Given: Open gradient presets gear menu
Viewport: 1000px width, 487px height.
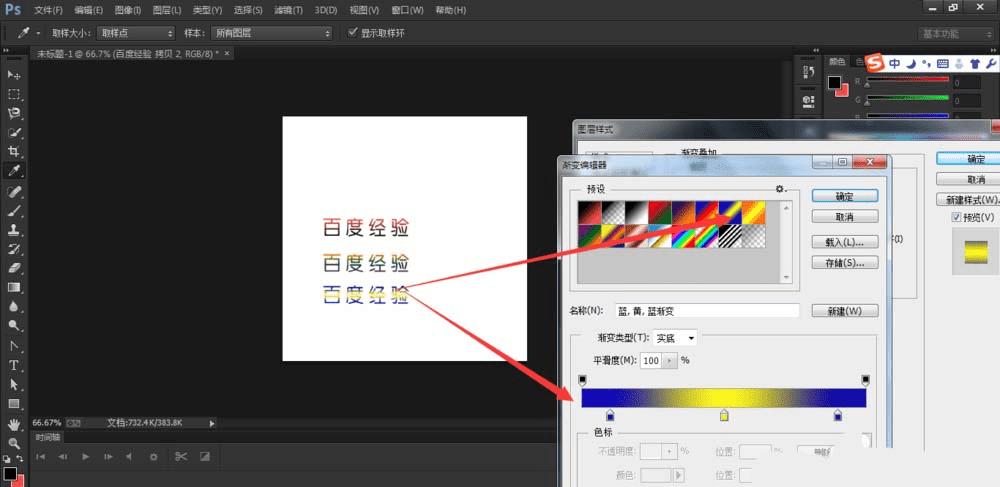Looking at the screenshot, I should pos(781,189).
